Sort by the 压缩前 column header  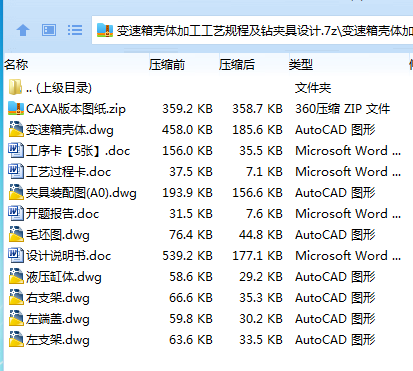[167, 64]
